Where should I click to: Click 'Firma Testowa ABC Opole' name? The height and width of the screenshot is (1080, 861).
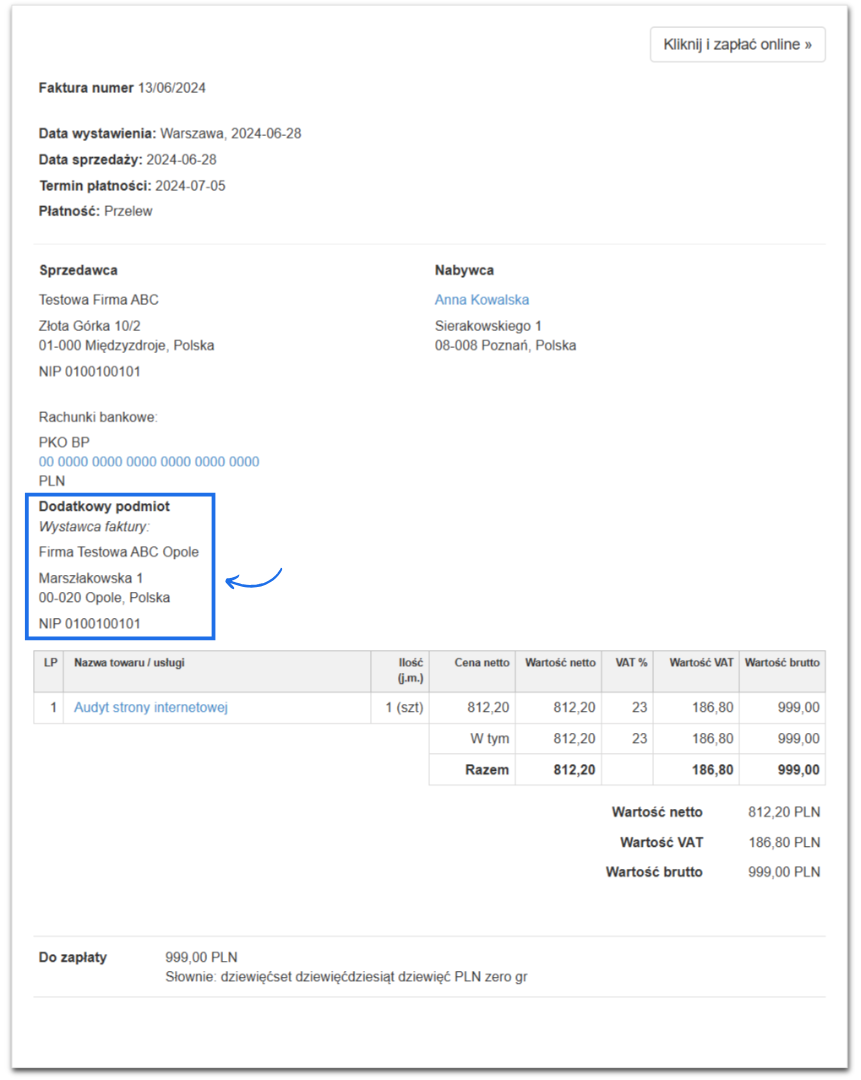point(118,552)
